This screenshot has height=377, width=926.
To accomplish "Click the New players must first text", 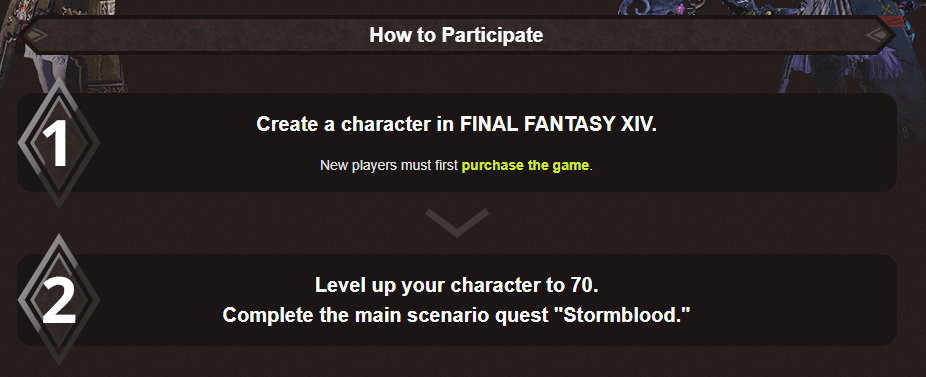I will 389,165.
